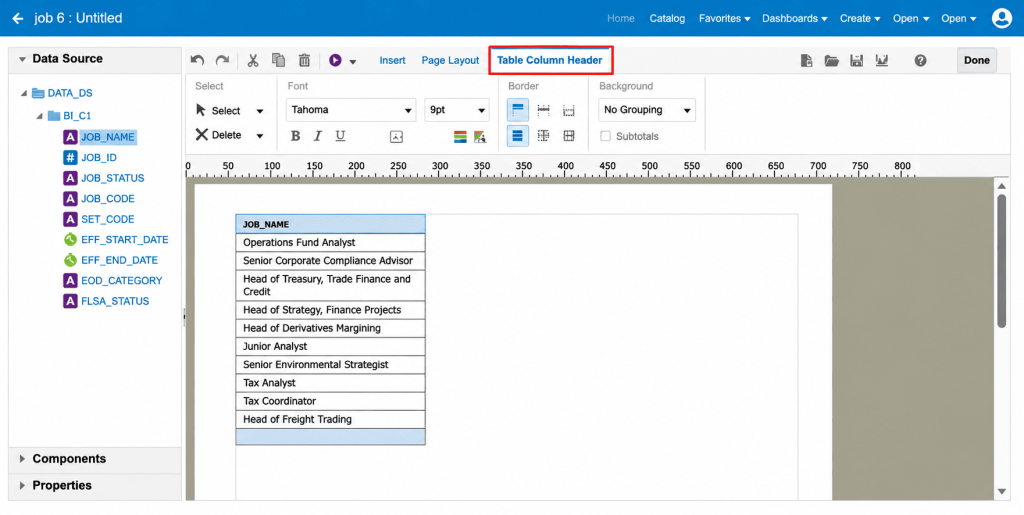Go to the Catalog link
This screenshot has height=515, width=1024.
pyautogui.click(x=667, y=18)
